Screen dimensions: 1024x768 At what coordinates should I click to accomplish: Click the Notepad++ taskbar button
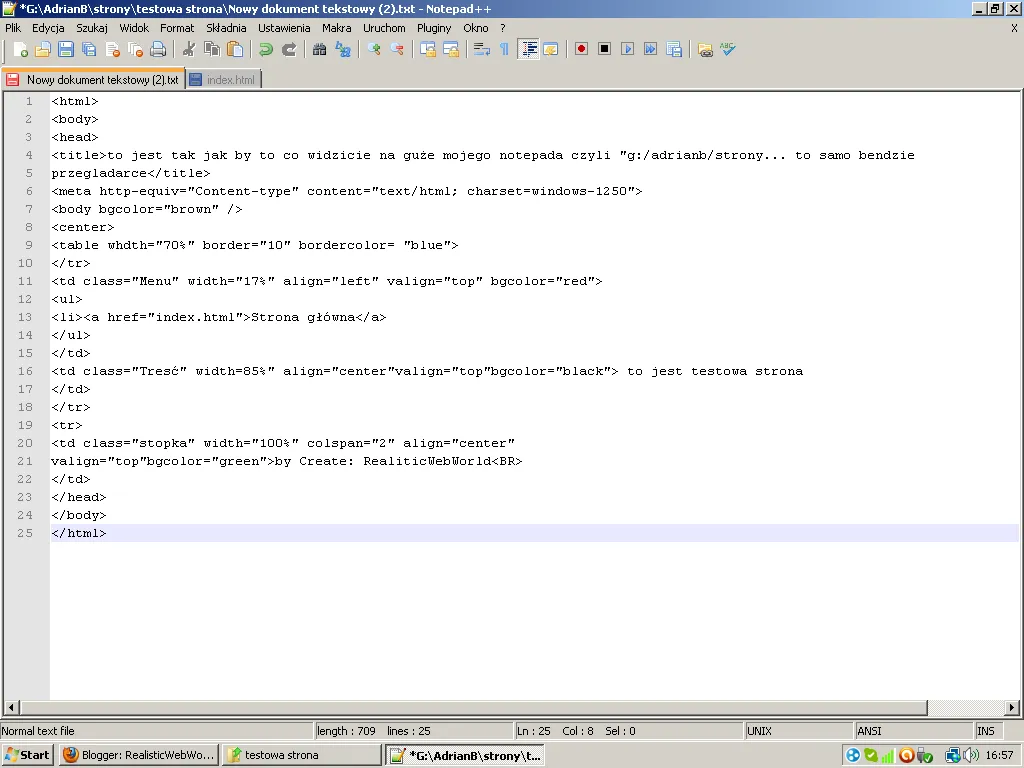tap(465, 756)
